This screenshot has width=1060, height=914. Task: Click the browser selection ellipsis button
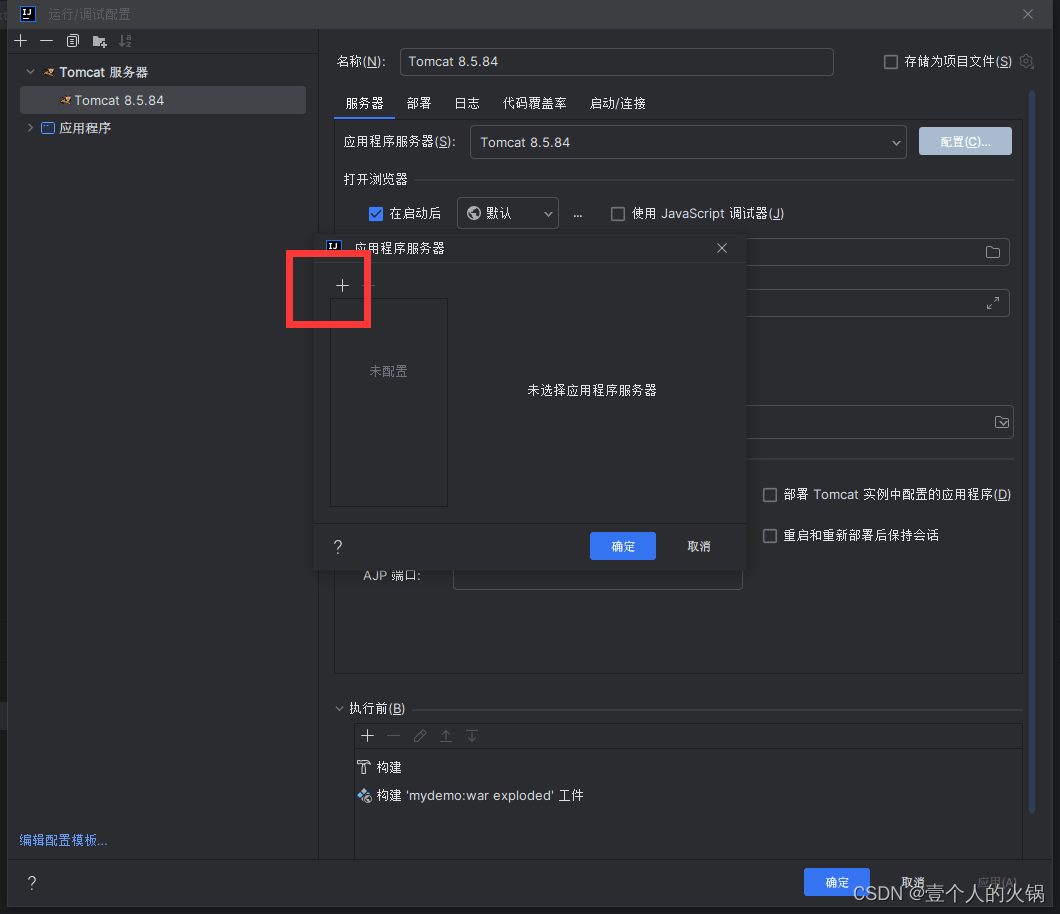[x=577, y=214]
